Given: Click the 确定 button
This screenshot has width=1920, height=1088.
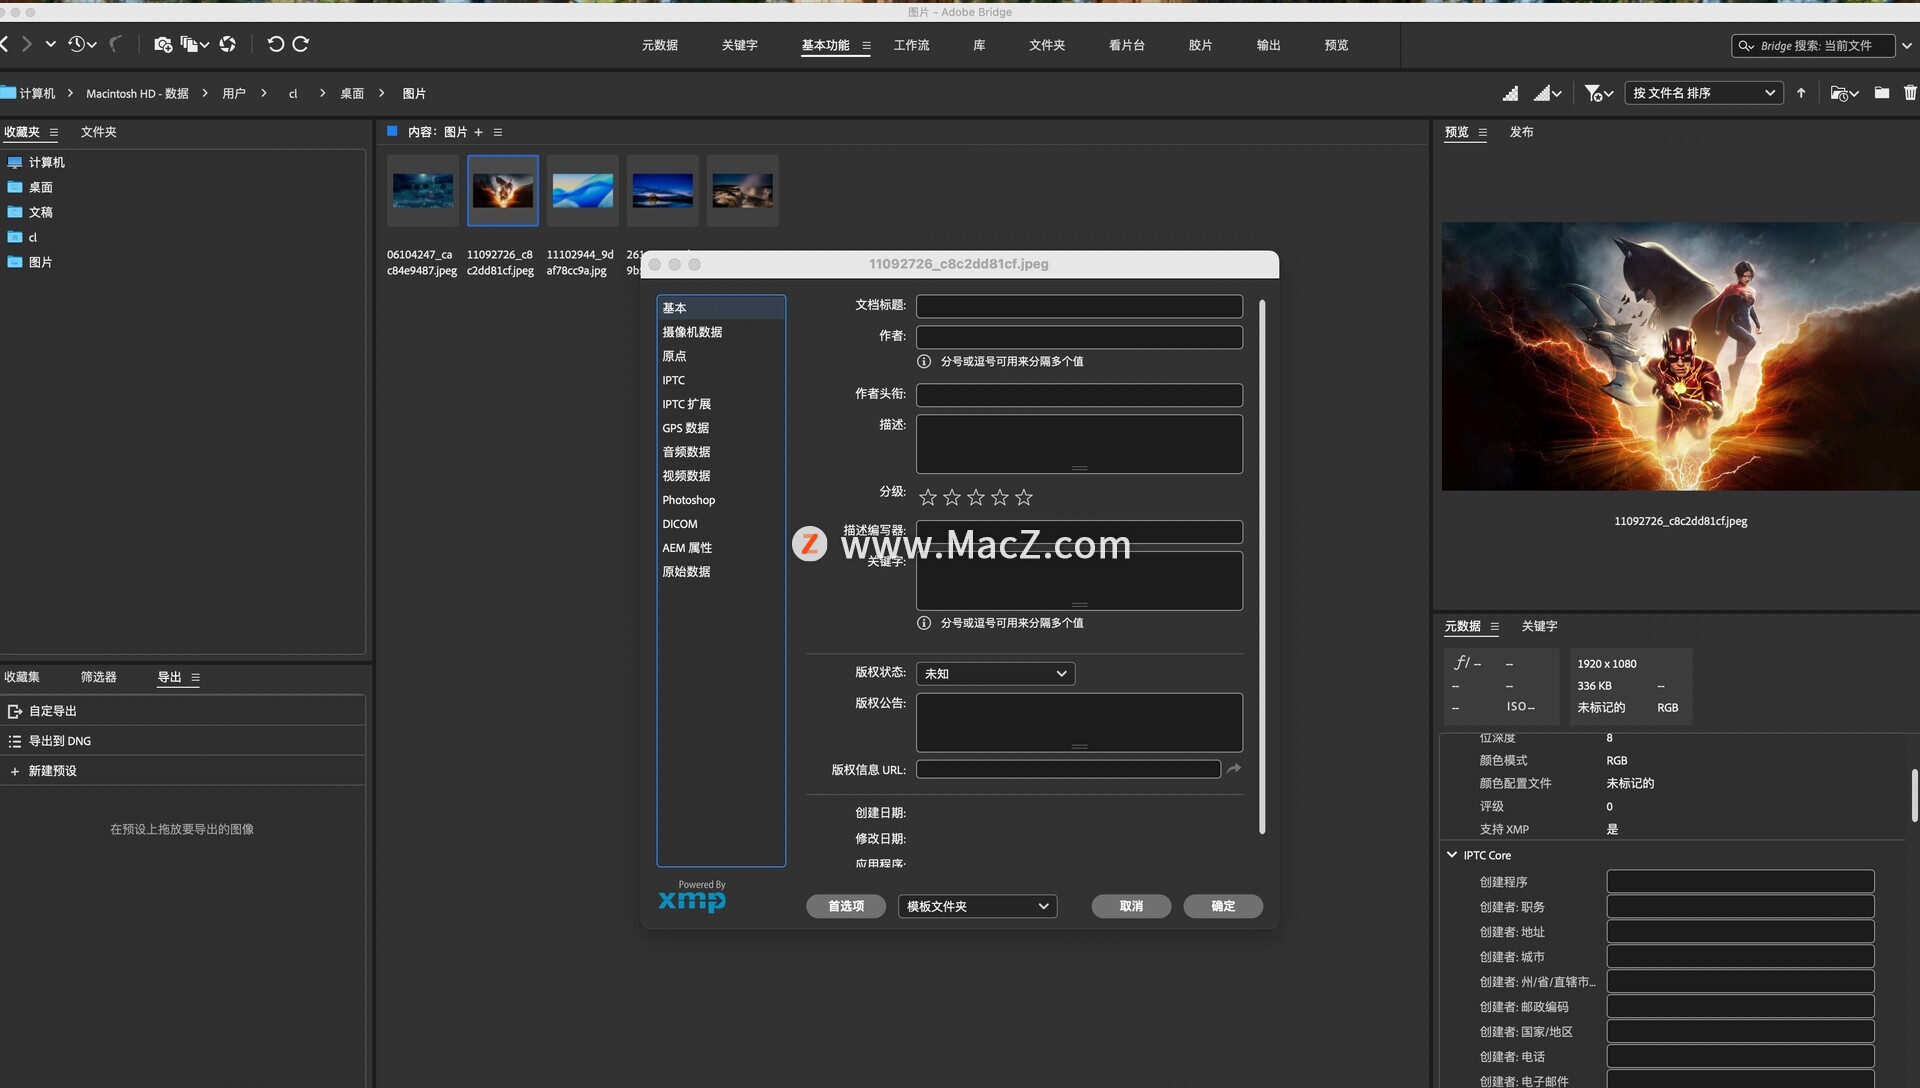Looking at the screenshot, I should point(1223,906).
